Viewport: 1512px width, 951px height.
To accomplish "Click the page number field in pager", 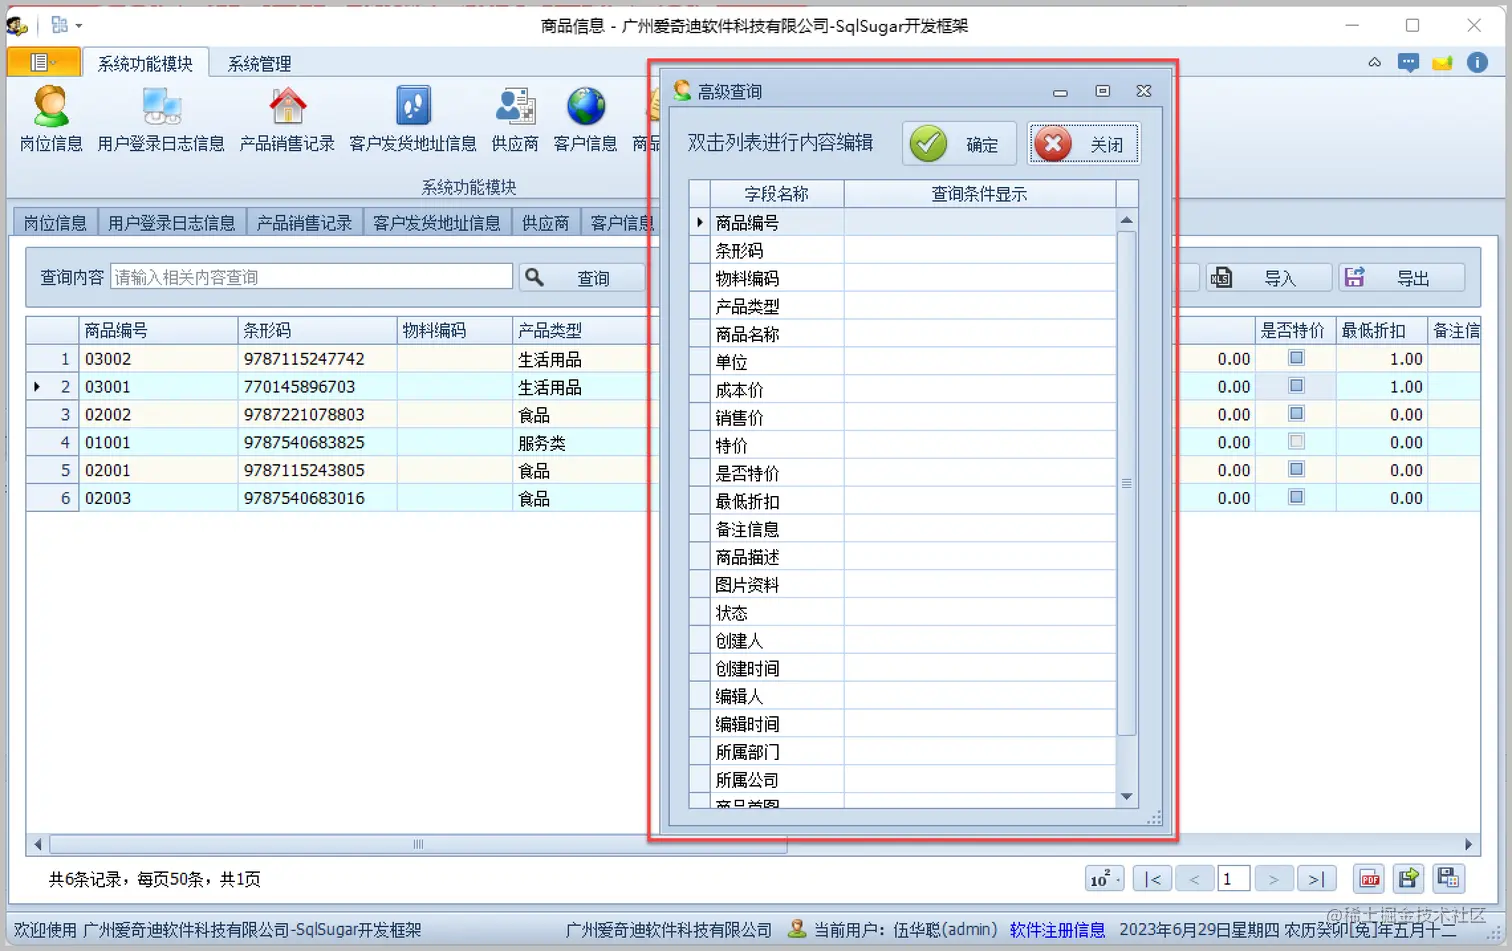I will click(1233, 879).
